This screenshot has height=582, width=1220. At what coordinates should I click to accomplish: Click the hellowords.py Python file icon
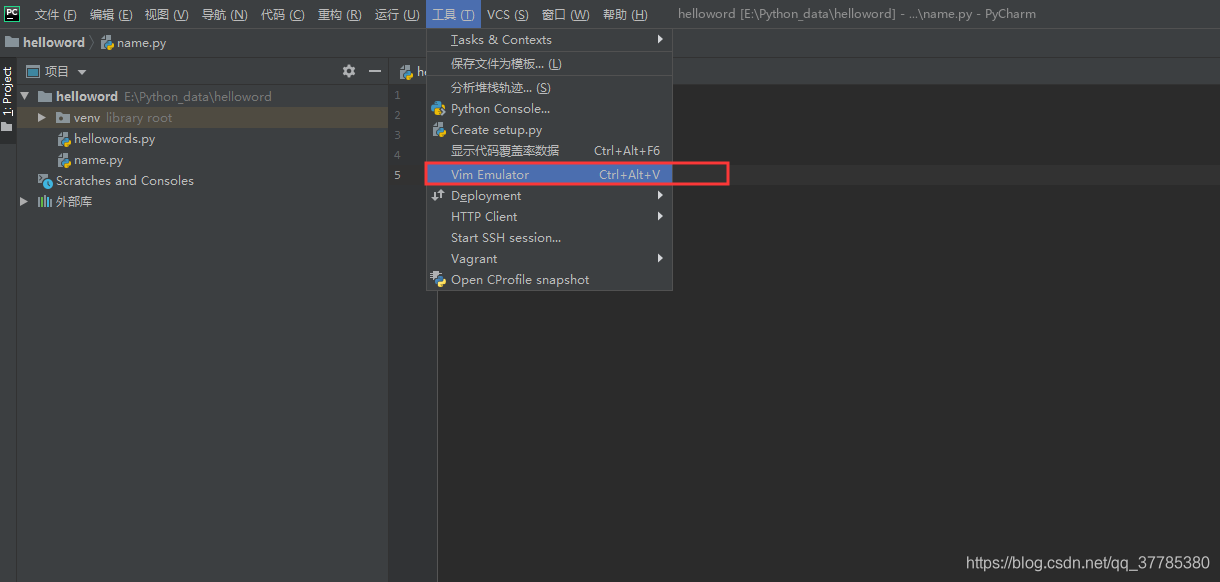point(64,139)
